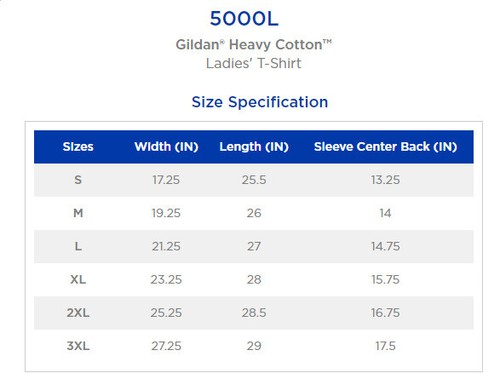Click the Ladies' T-Shirt subtitle
Screen dimensions: 500x379
(x=254, y=63)
